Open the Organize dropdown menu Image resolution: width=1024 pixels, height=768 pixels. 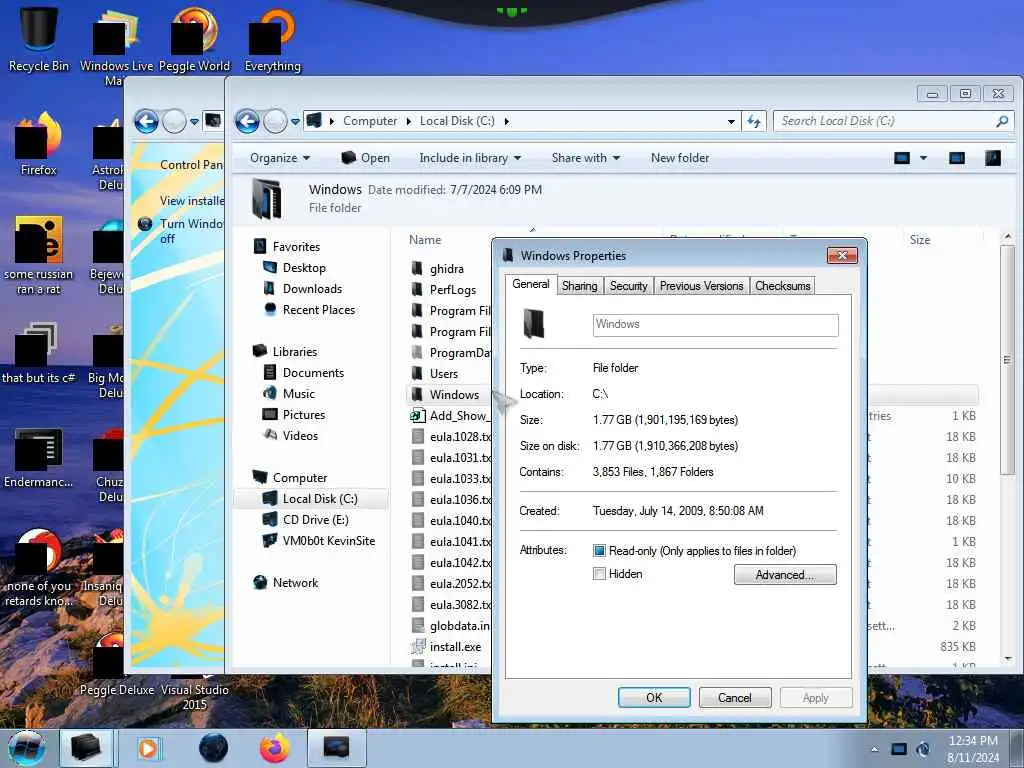click(280, 158)
